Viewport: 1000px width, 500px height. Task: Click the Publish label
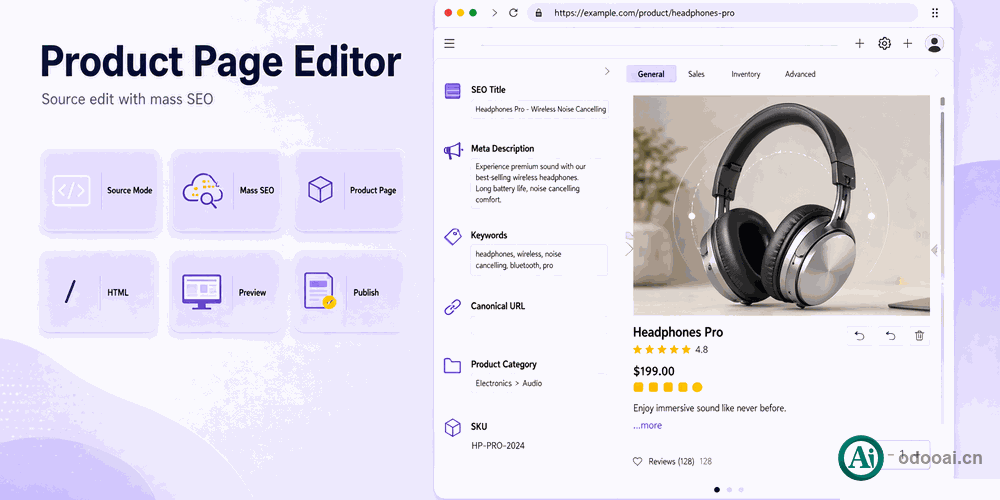tap(366, 292)
